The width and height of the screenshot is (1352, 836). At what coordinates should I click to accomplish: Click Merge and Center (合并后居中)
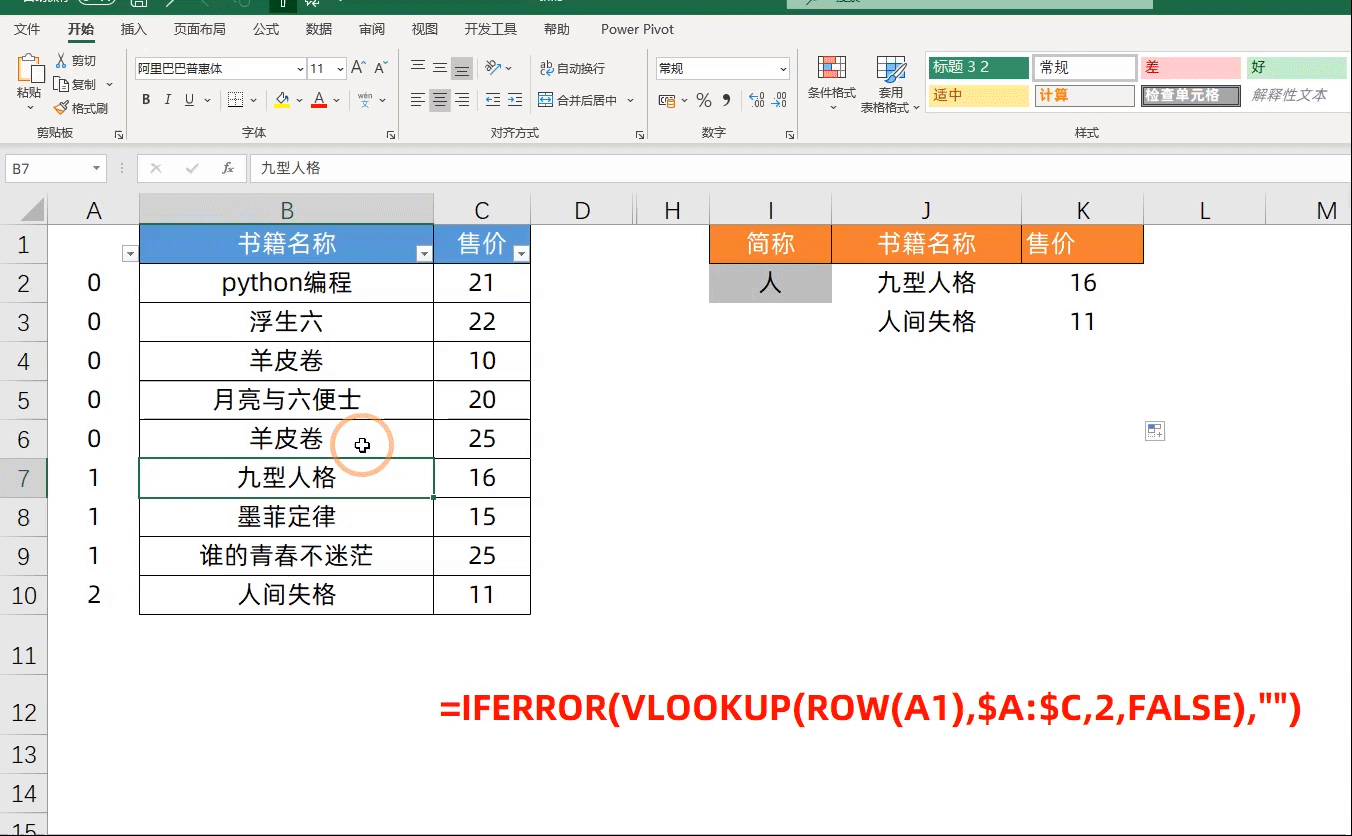578,100
